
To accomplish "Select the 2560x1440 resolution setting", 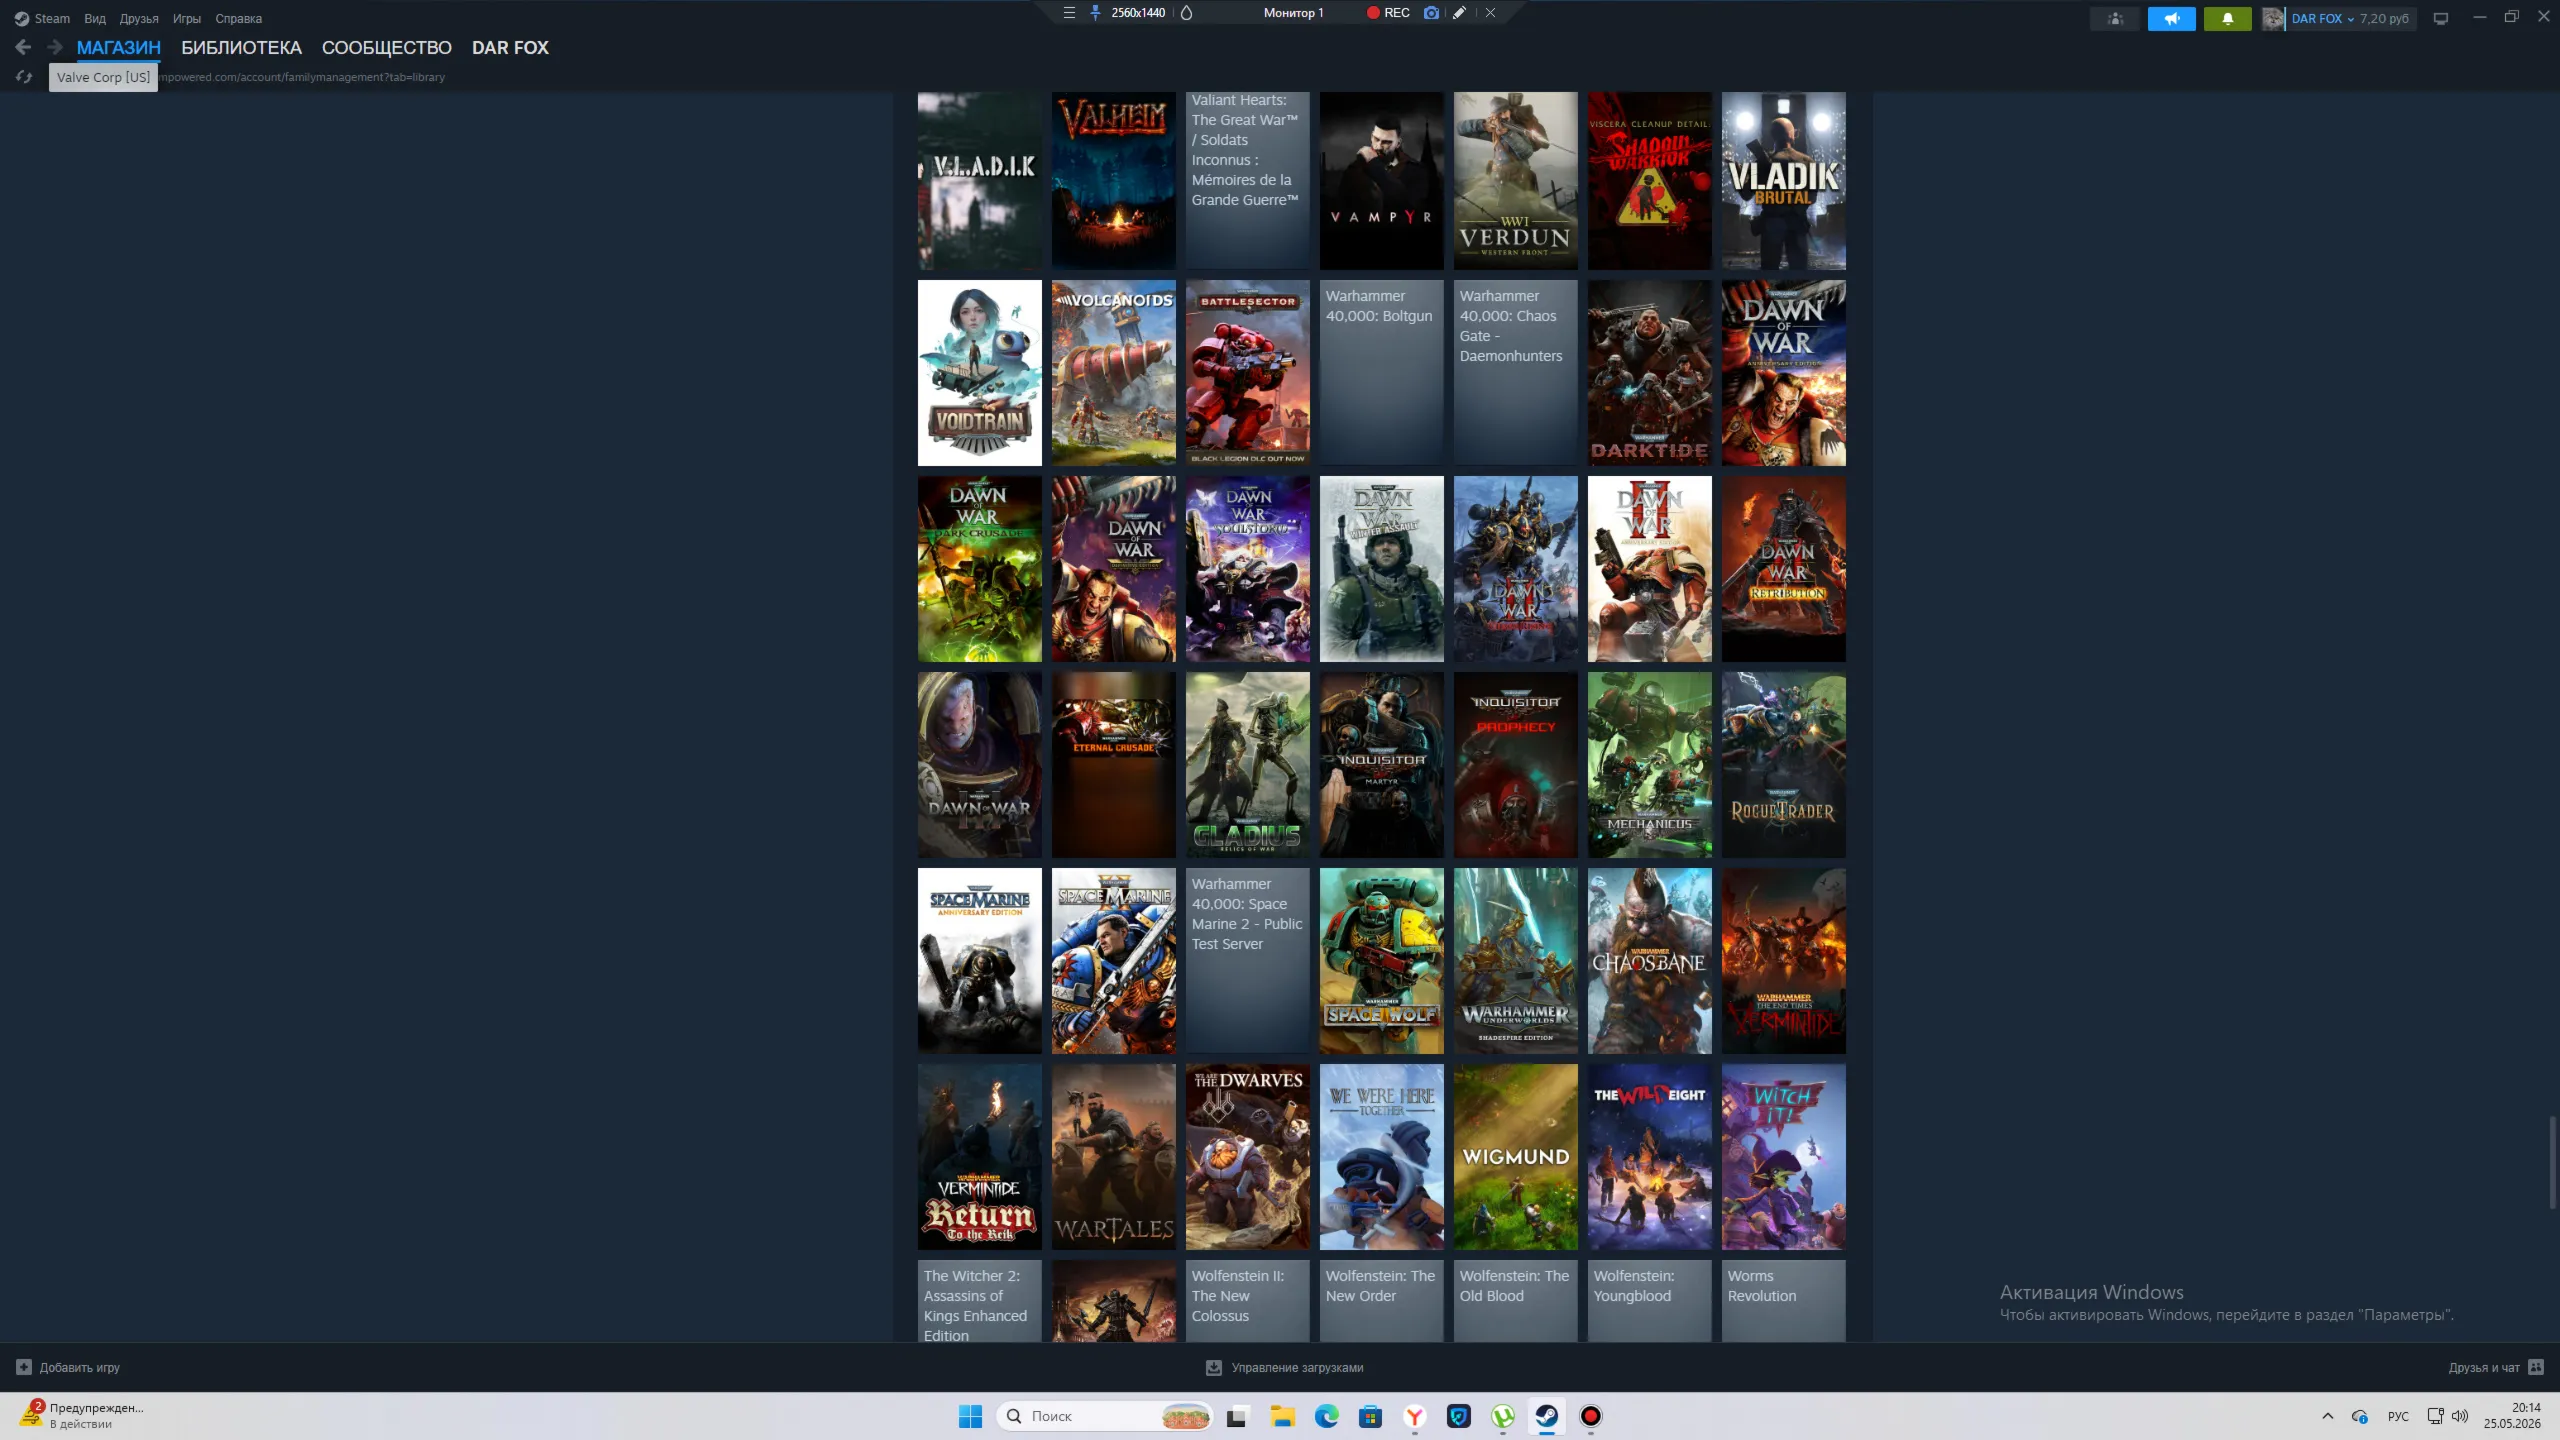I will point(1138,13).
